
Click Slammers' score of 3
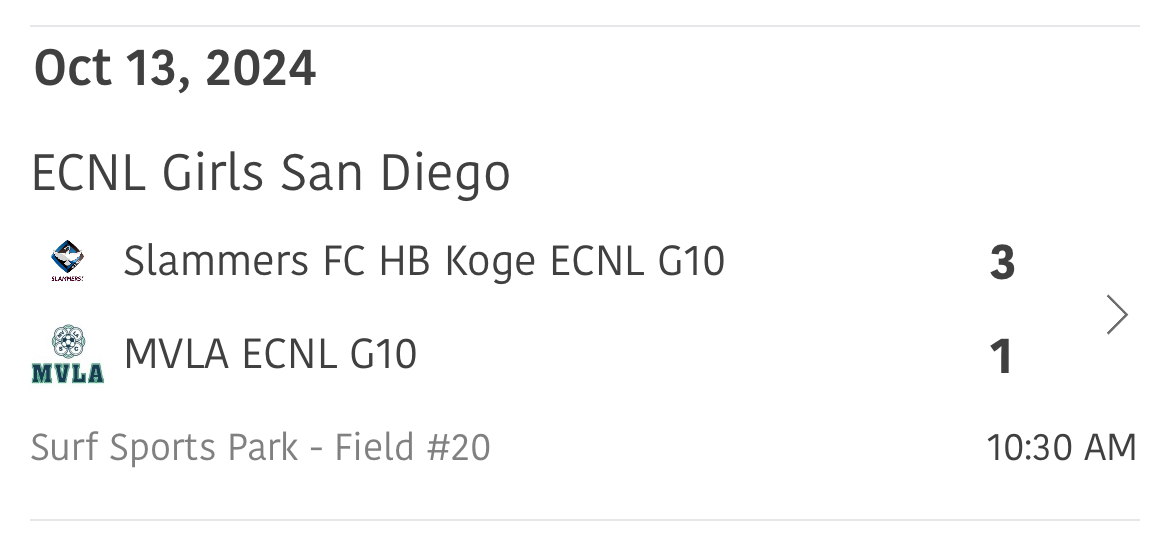tap(1002, 263)
